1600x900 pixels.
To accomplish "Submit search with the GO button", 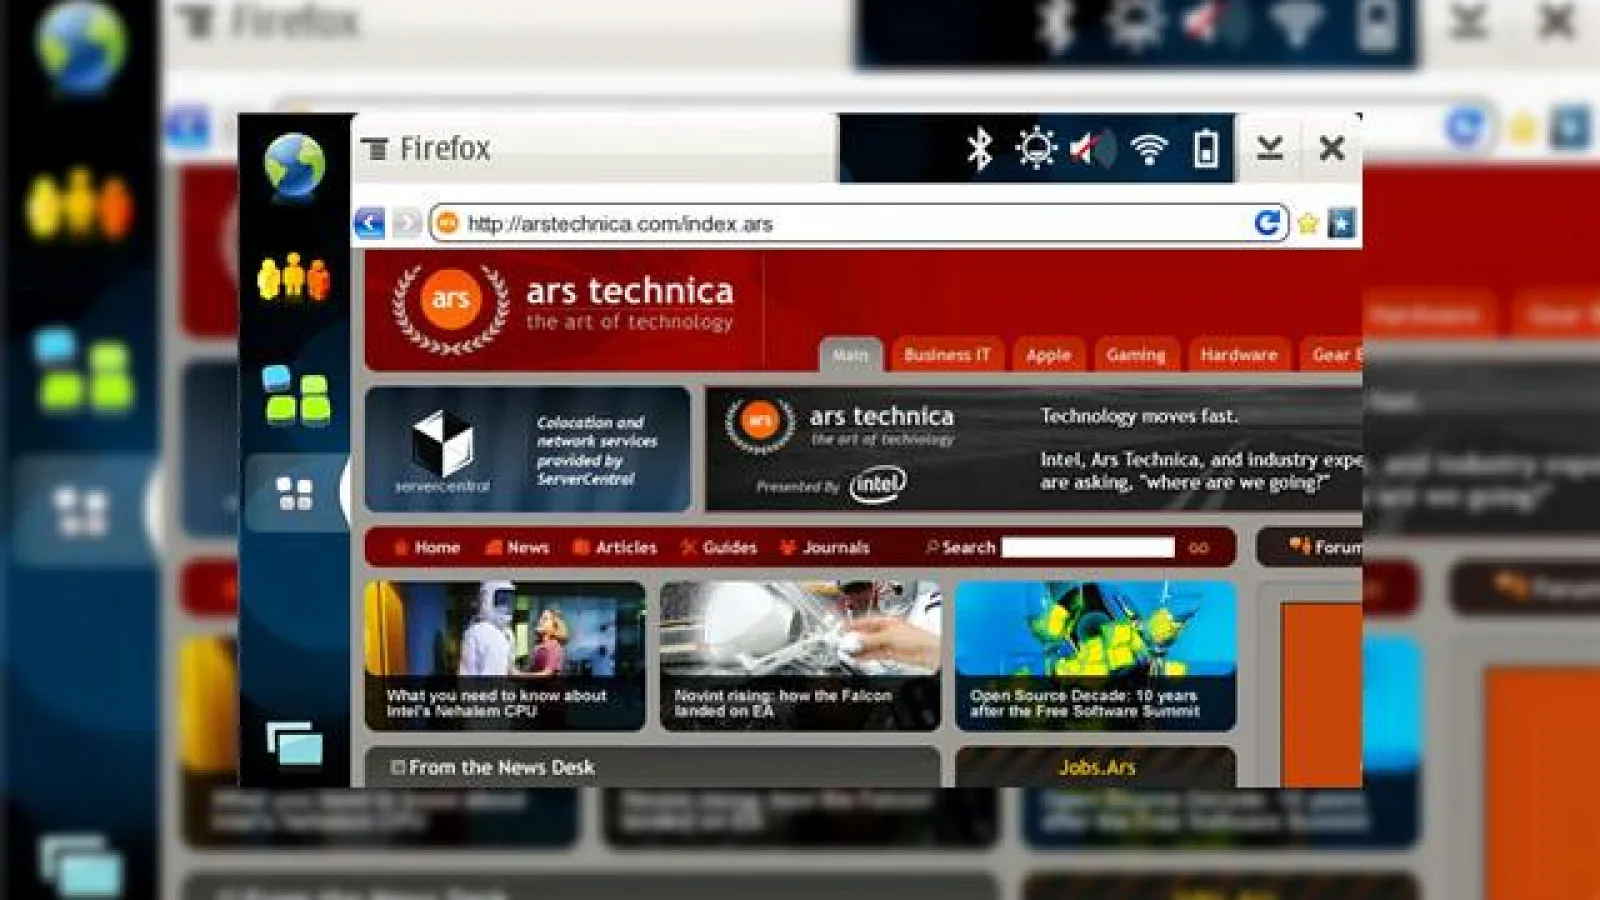I will 1199,548.
